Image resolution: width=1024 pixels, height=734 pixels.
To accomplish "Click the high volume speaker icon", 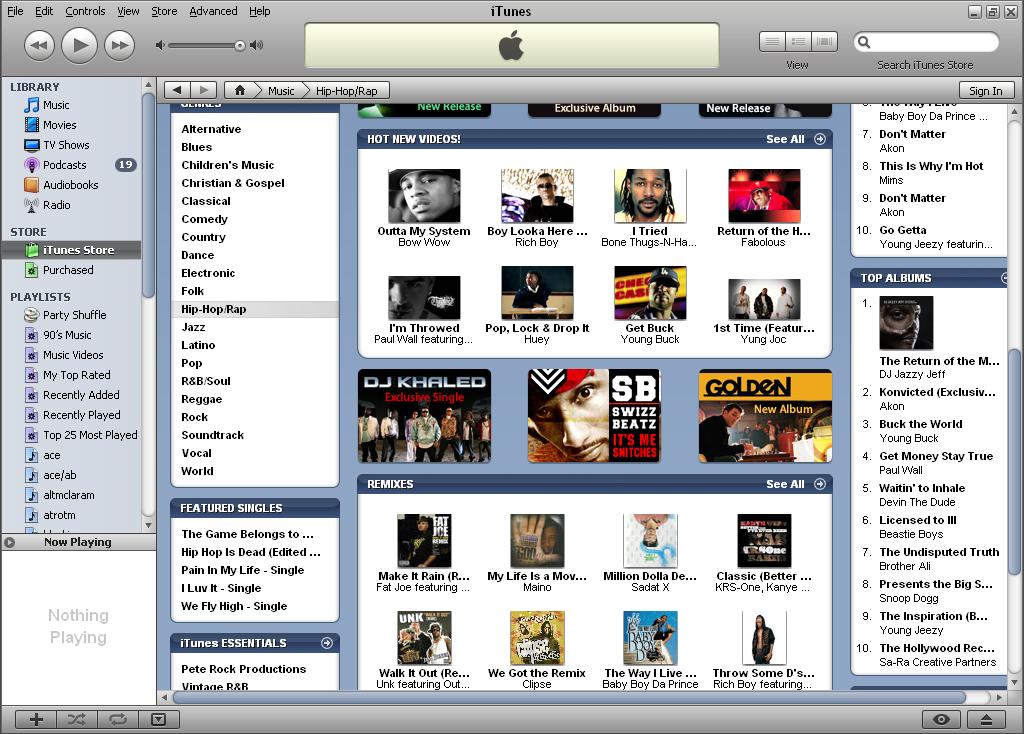I will (257, 45).
